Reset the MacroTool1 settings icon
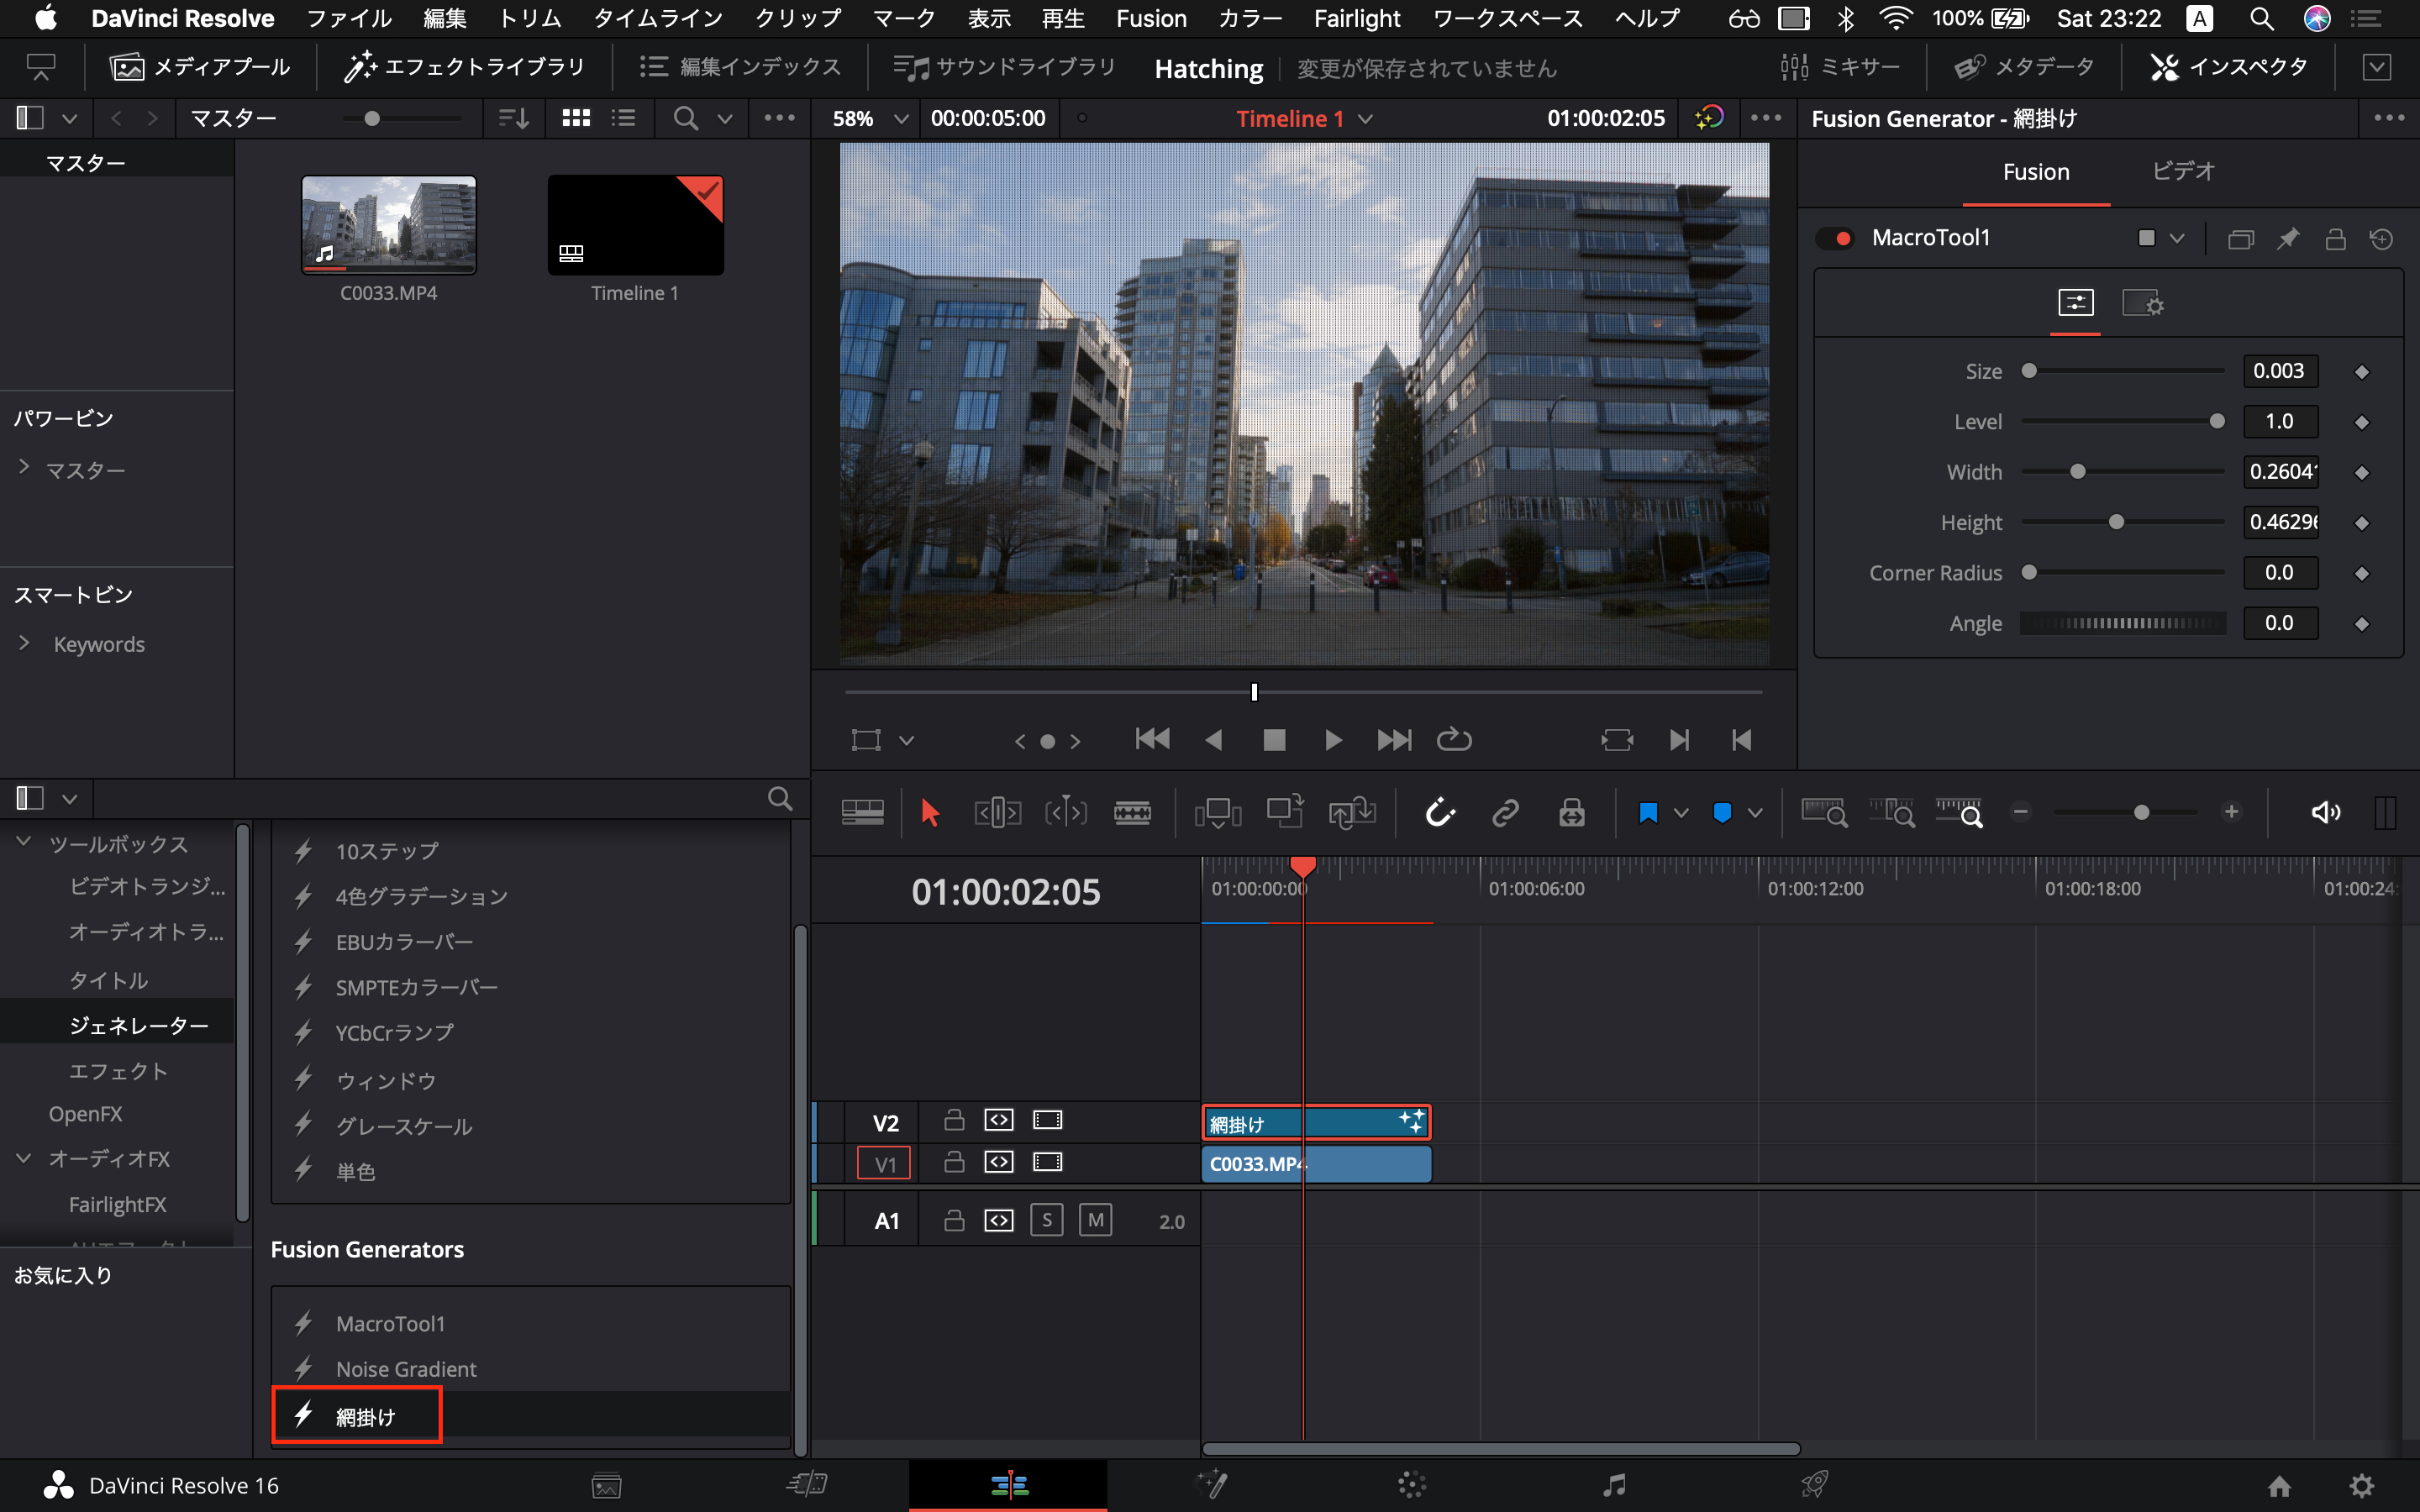This screenshot has height=1512, width=2420. click(x=2382, y=239)
